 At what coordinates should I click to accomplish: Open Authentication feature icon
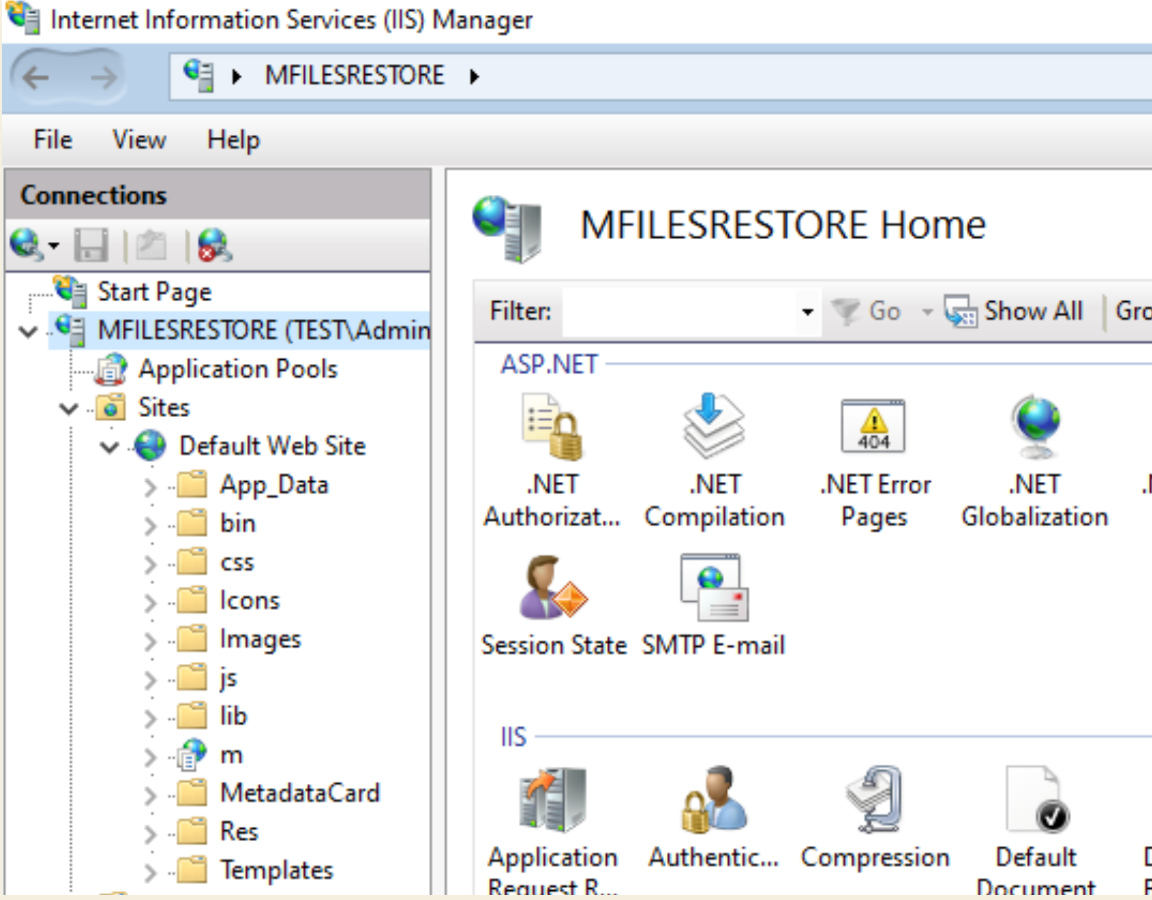pyautogui.click(x=713, y=819)
